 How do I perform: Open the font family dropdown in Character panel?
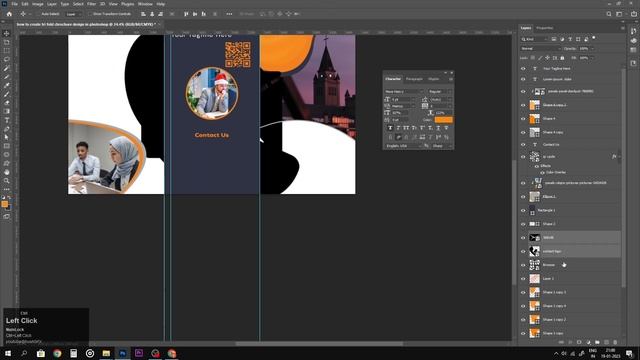[404, 91]
